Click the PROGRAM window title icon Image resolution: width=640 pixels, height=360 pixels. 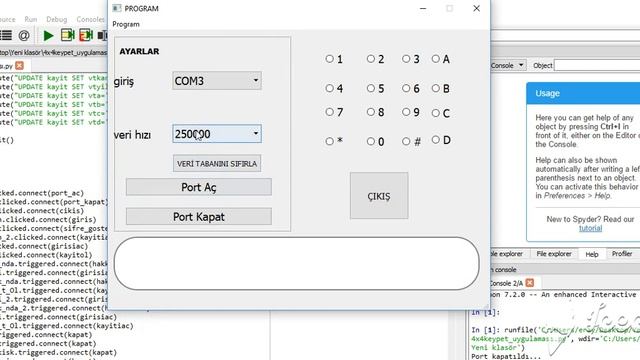point(117,8)
